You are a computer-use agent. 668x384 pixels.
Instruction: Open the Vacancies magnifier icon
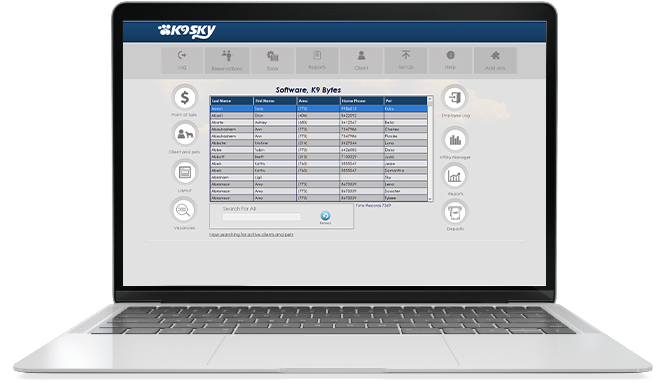(x=183, y=210)
